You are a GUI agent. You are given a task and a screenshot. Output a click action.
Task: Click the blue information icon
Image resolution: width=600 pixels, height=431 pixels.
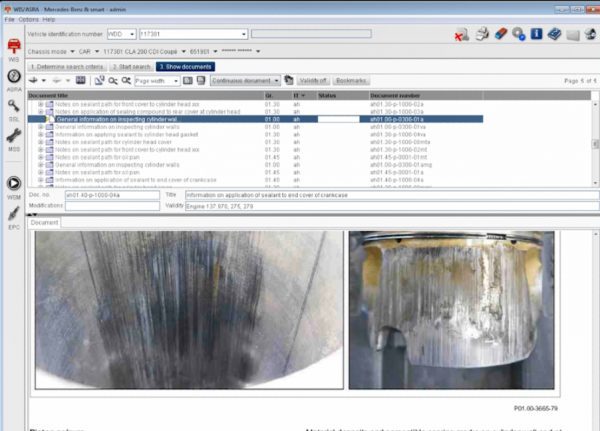536,34
